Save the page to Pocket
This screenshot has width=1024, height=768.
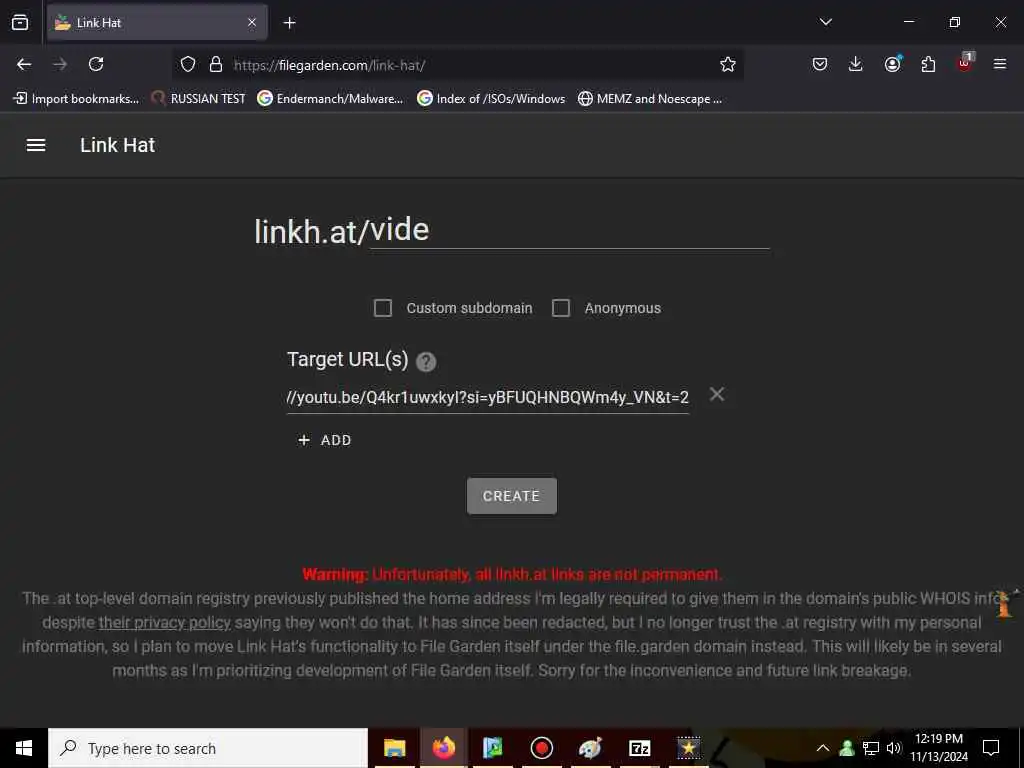(820, 64)
